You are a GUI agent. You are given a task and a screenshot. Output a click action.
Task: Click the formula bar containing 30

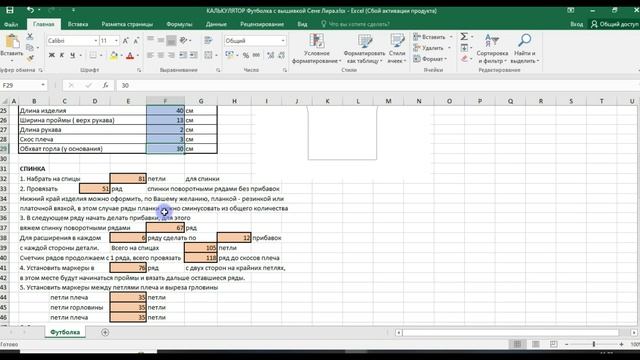coord(378,85)
